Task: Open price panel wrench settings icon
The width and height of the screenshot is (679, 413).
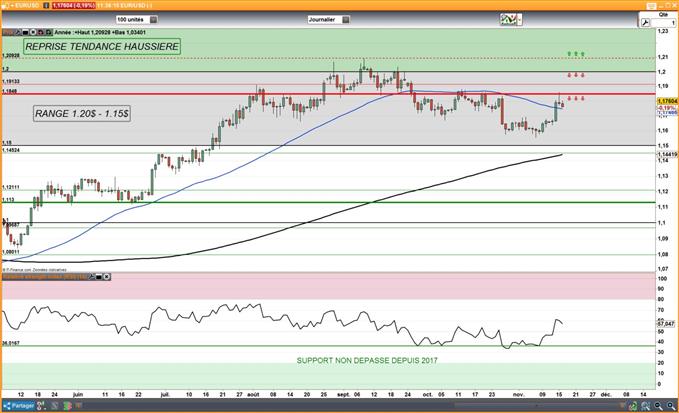Action: click(x=18, y=32)
